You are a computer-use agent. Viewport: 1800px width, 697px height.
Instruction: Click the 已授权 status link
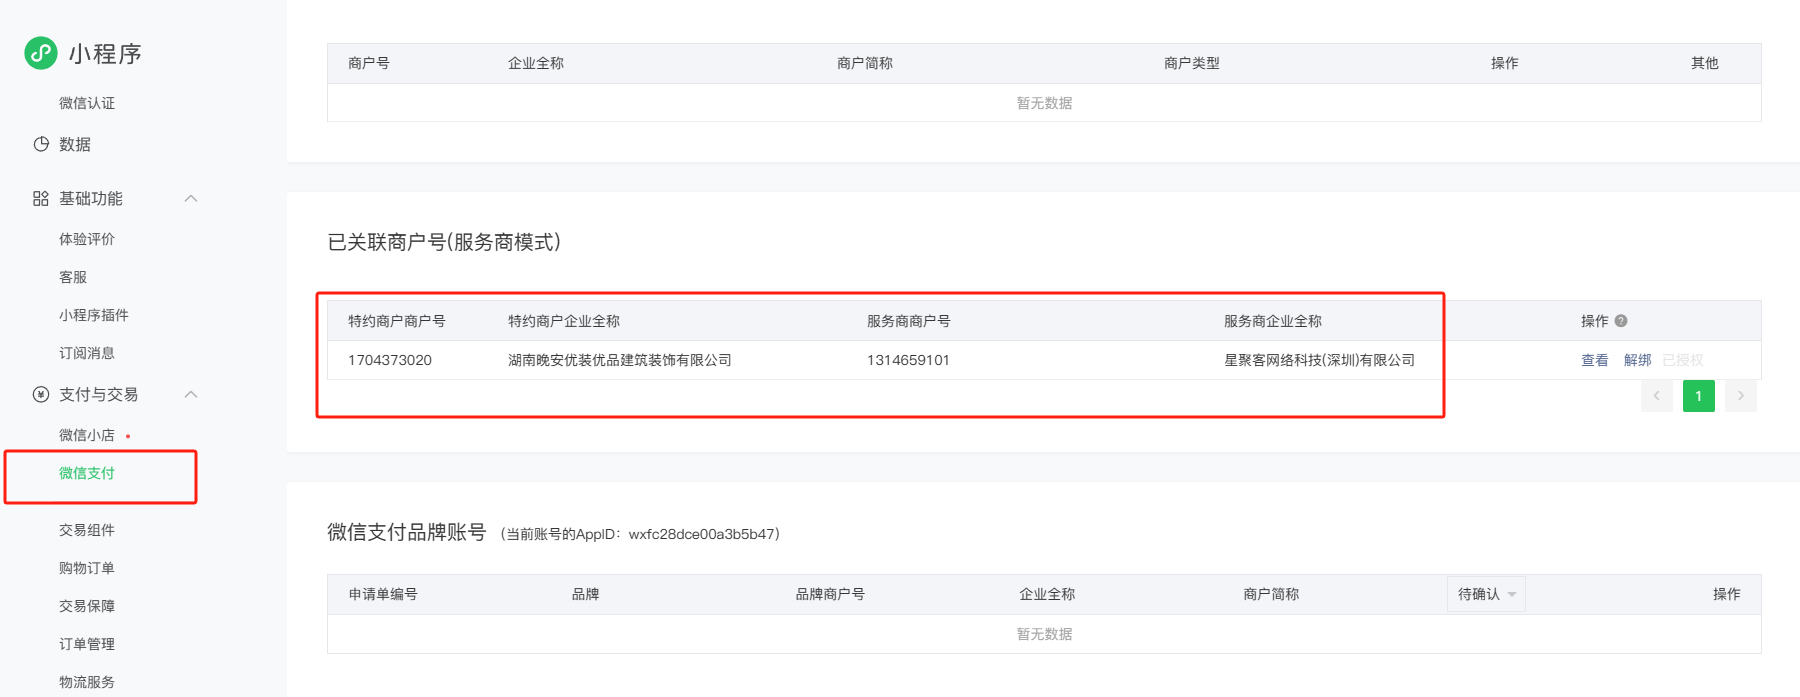[x=1683, y=360]
